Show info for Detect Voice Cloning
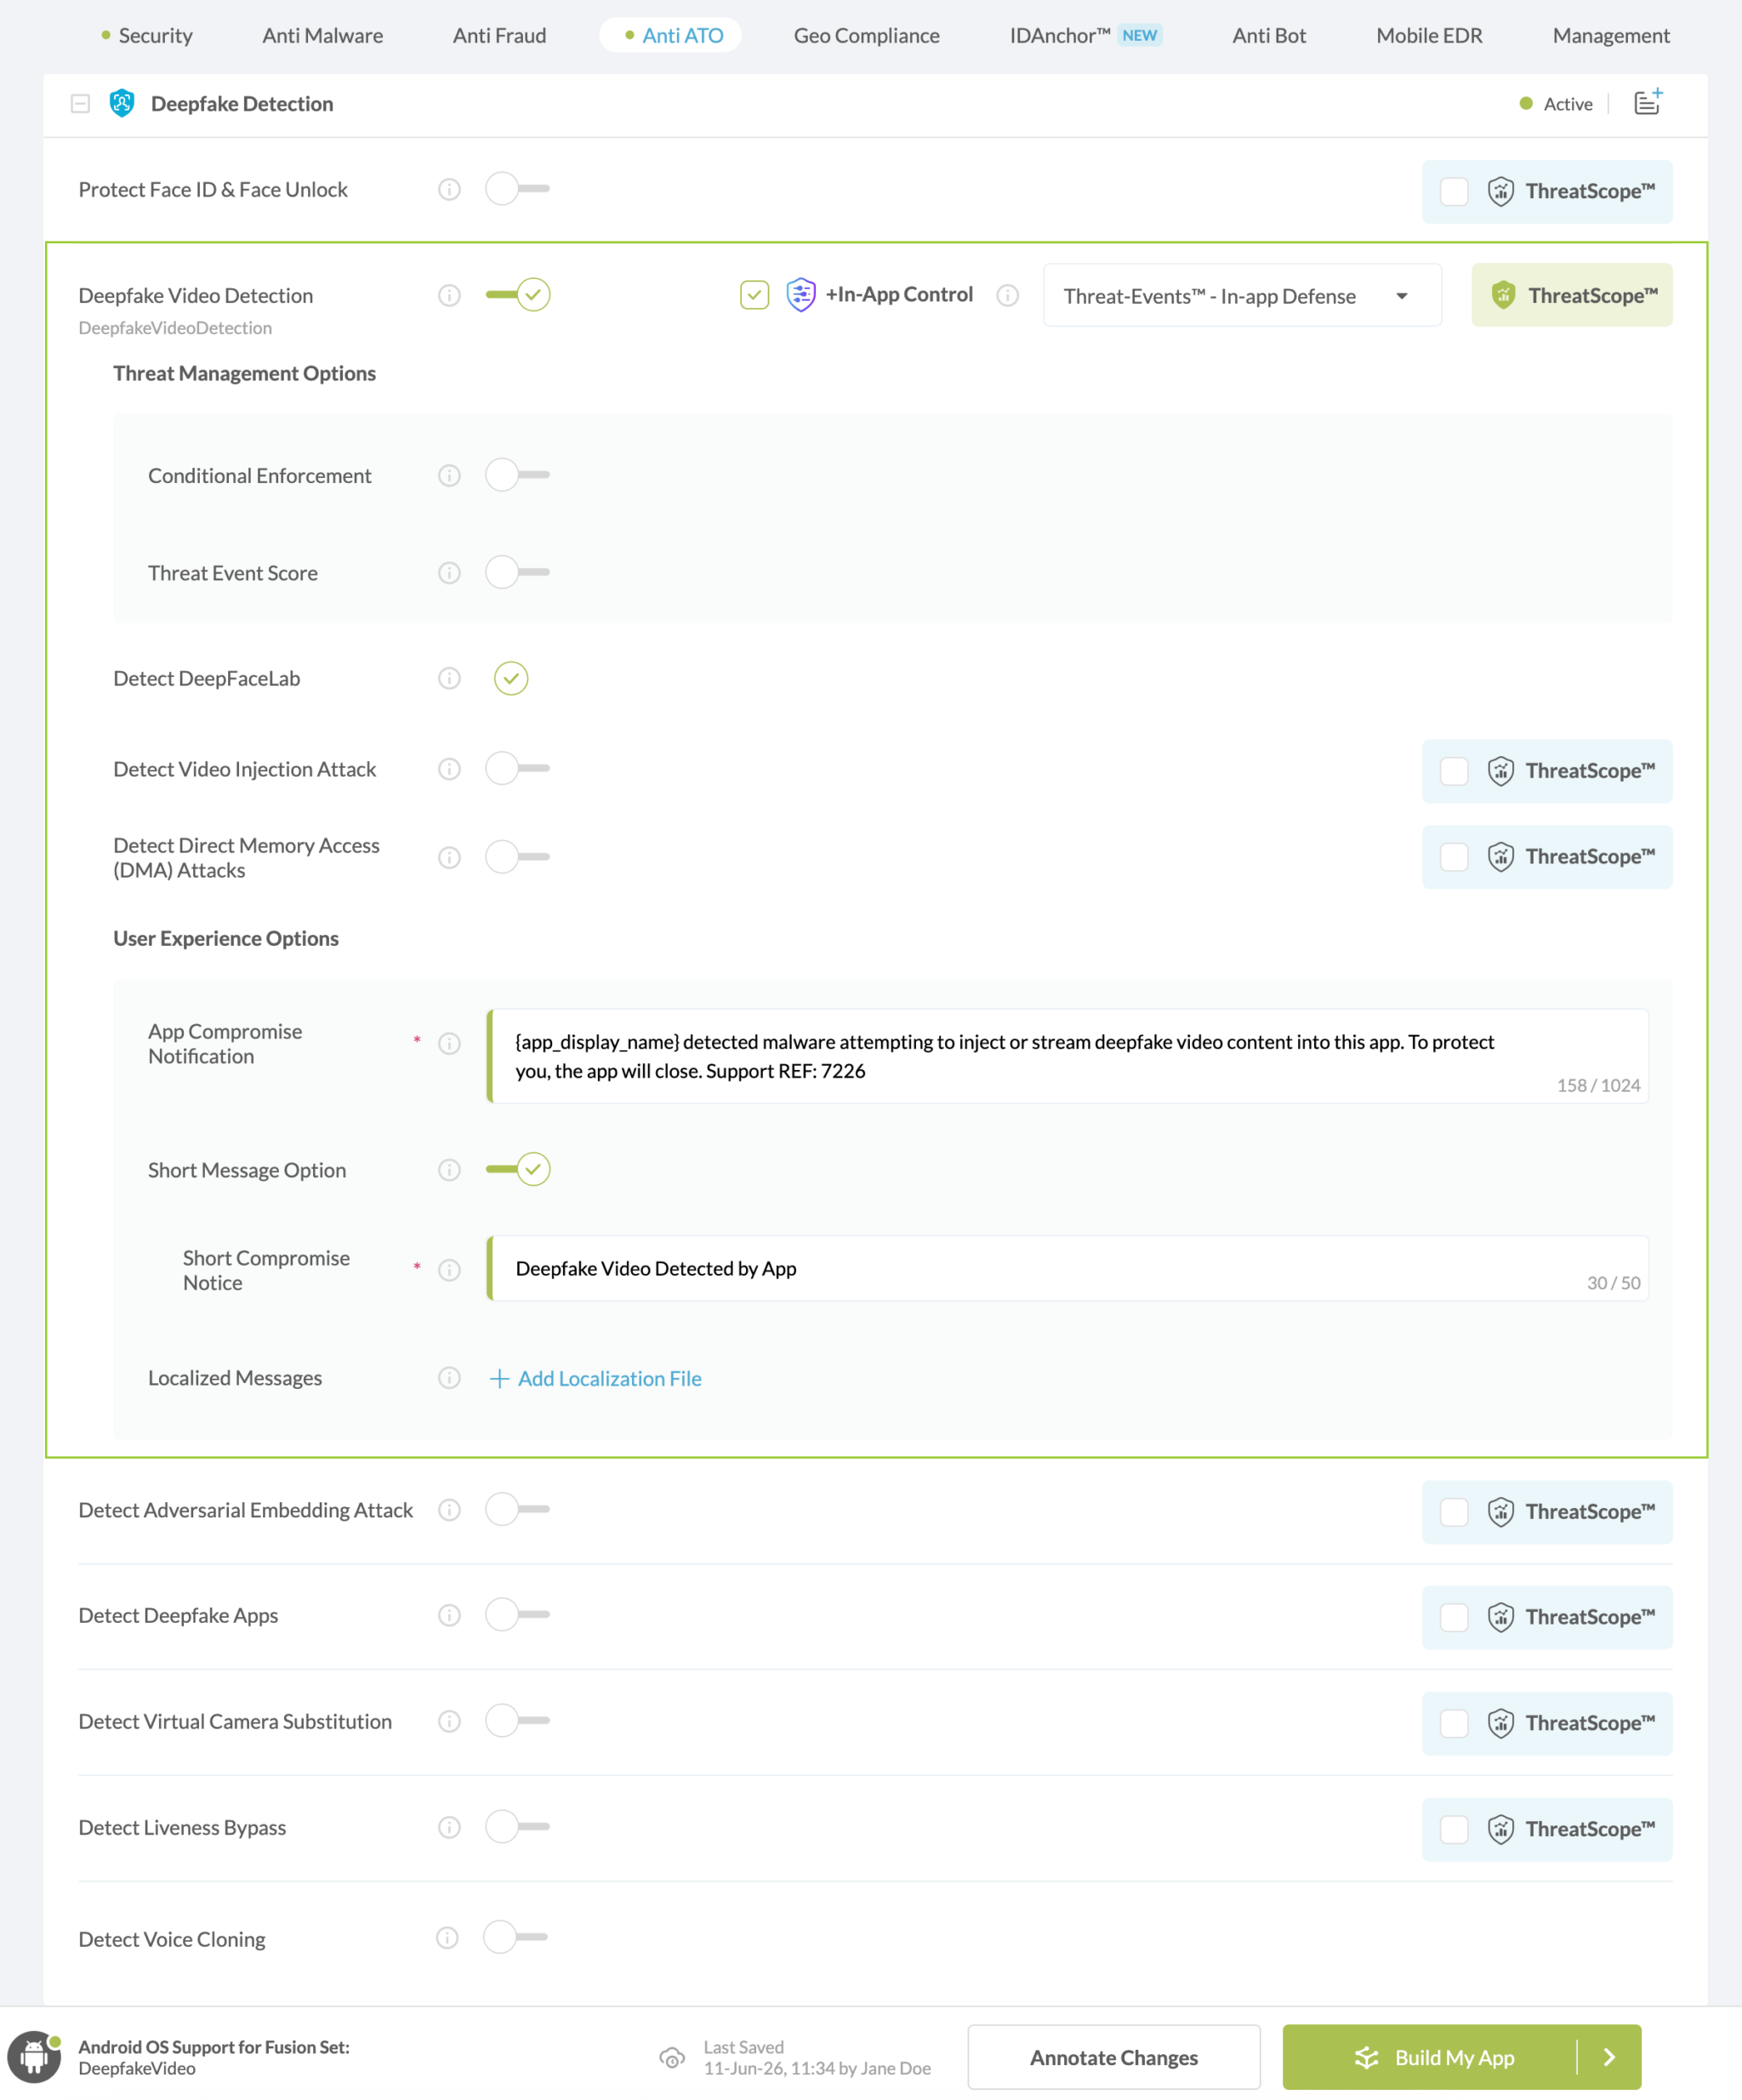 click(x=447, y=1939)
